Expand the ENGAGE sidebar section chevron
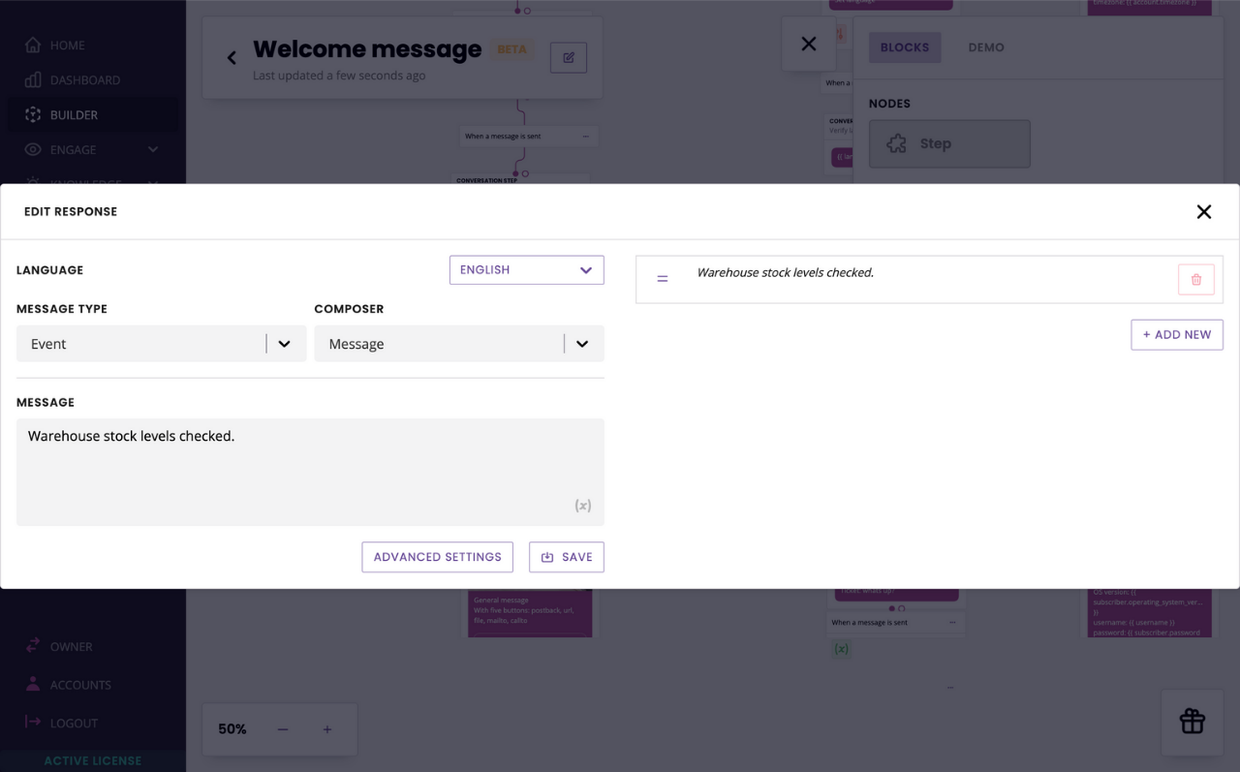Image resolution: width=1240 pixels, height=772 pixels. (152, 149)
